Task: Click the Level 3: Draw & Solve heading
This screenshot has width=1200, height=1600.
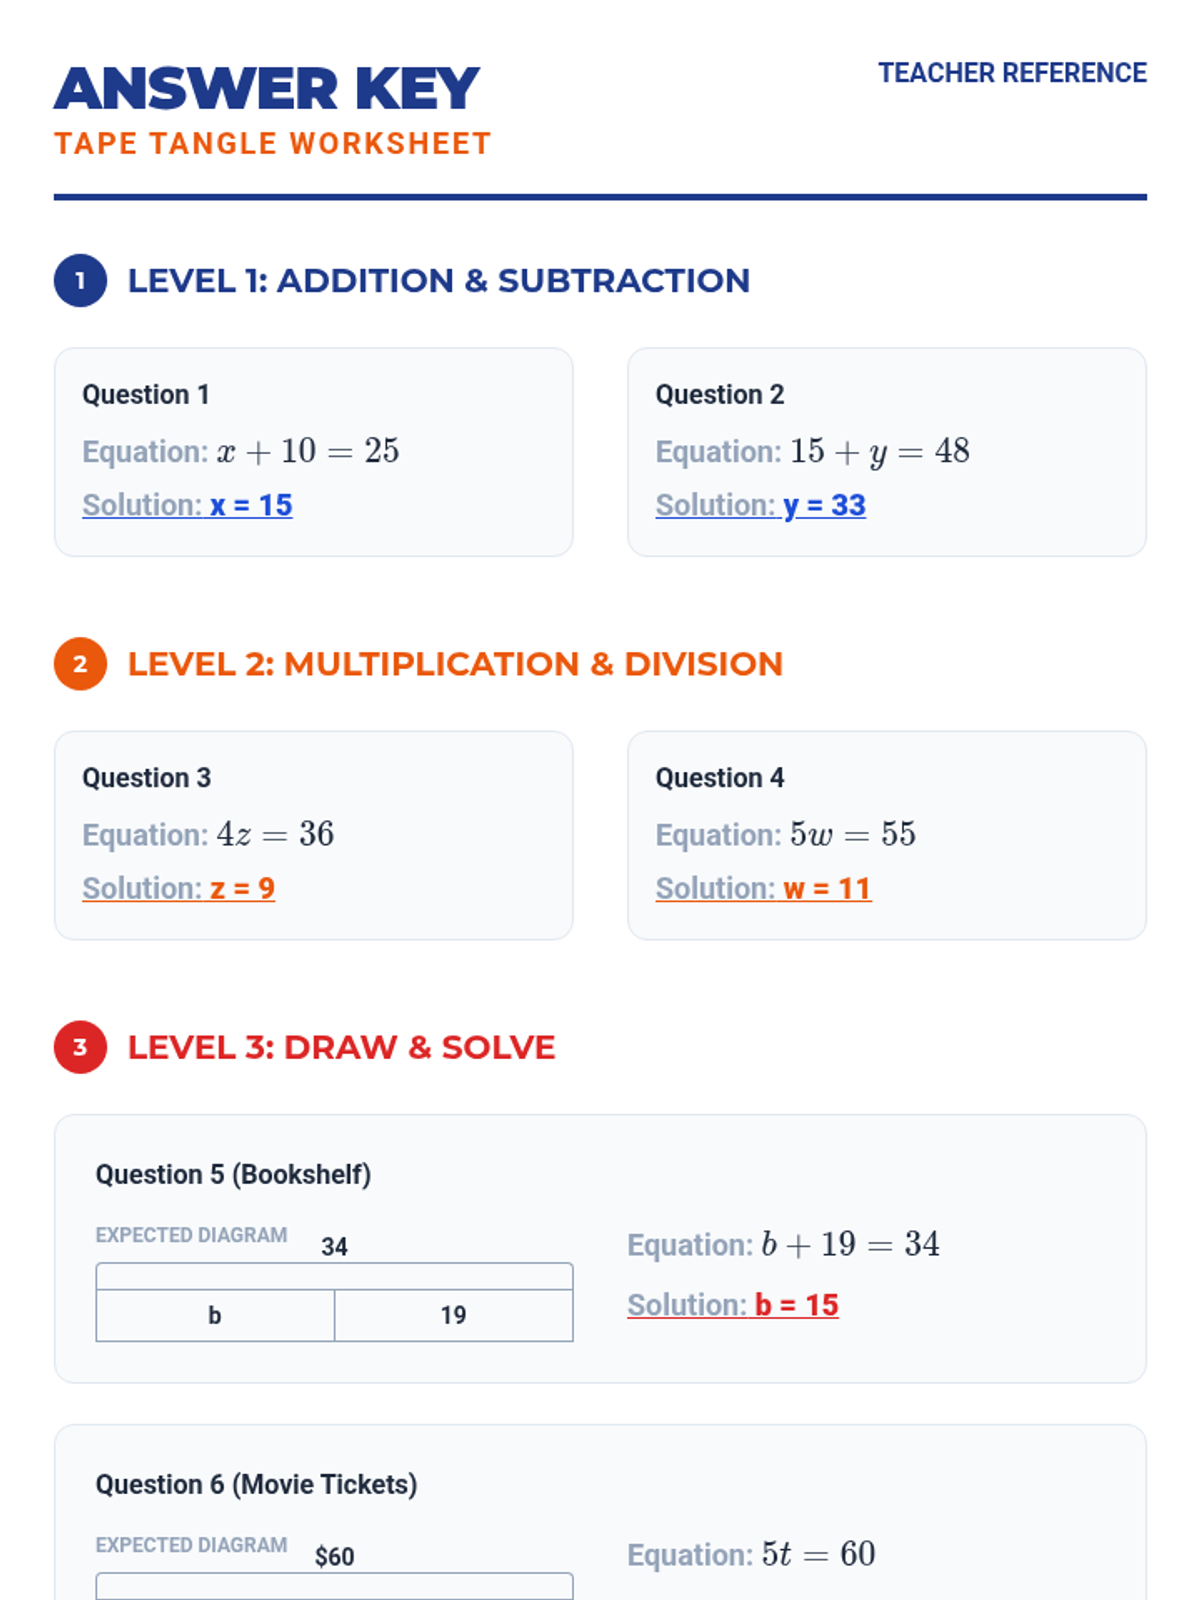Action: click(341, 1047)
